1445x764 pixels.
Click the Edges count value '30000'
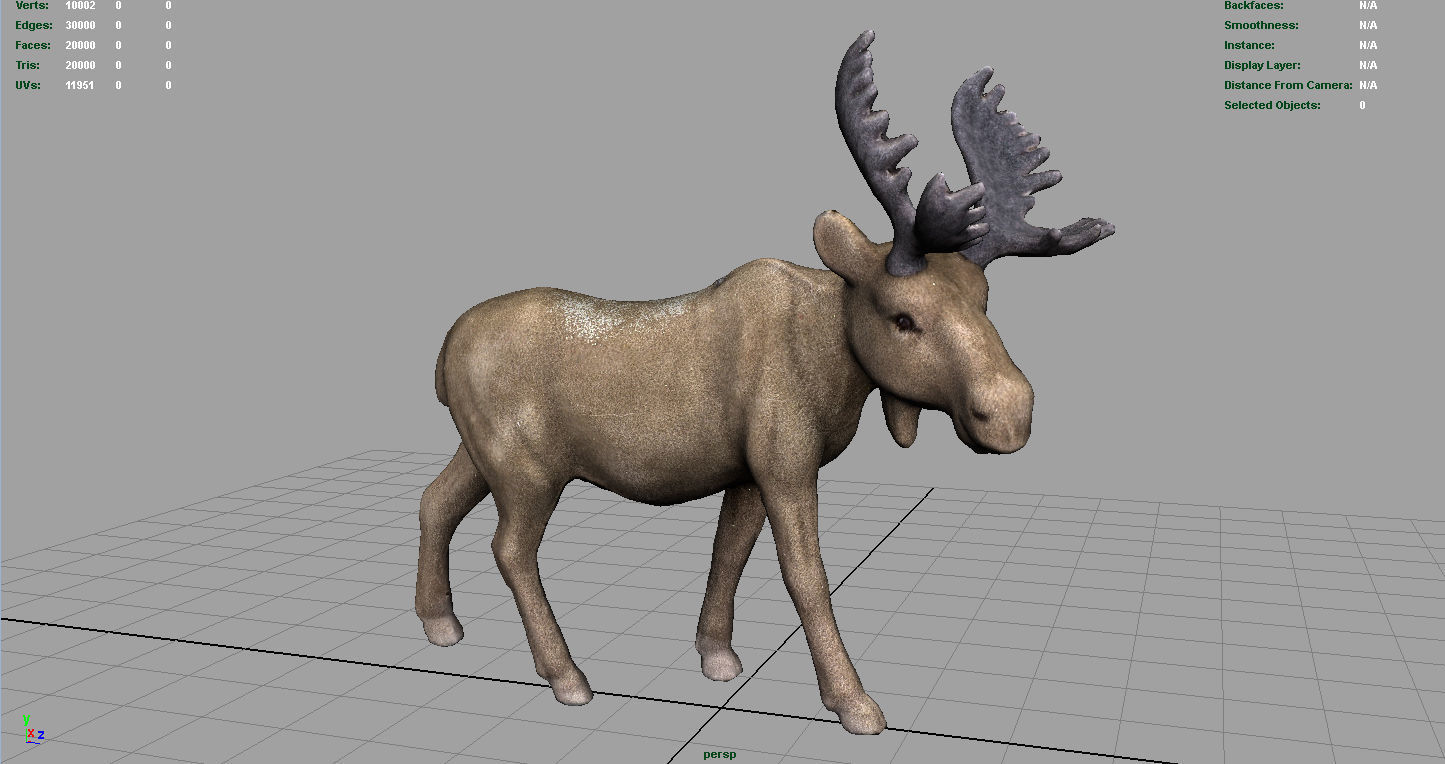80,25
